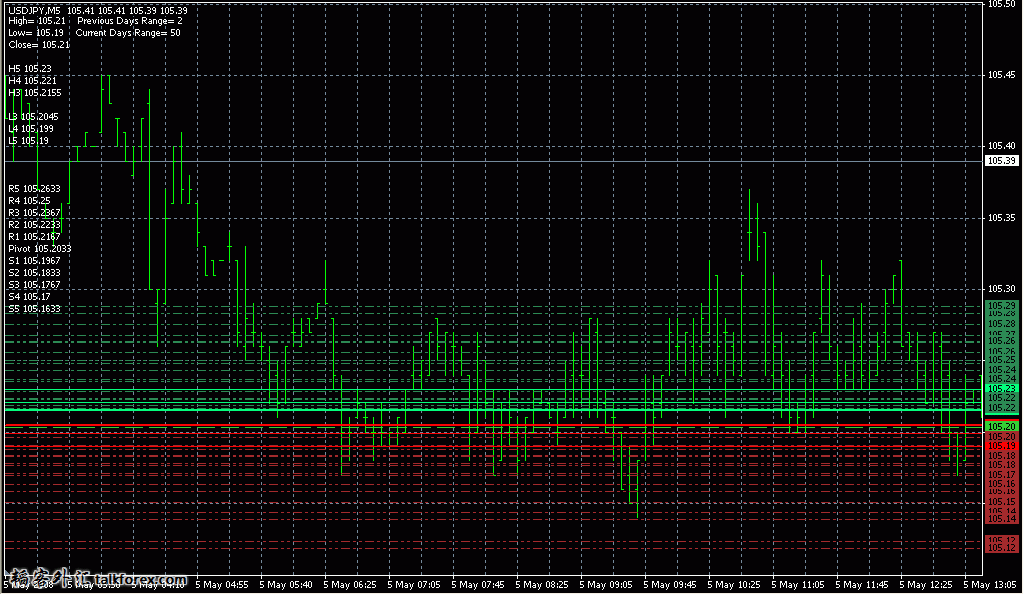Select the 'S1 105.1967' support label
Viewport: 1024px width, 594px height.
(34, 260)
